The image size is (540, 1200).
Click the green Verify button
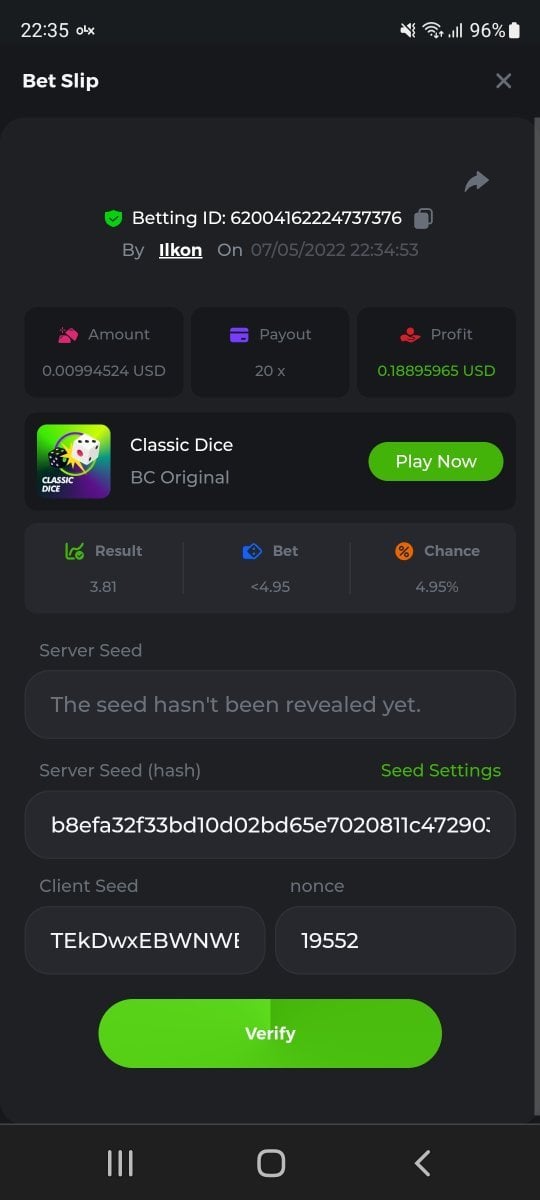pyautogui.click(x=270, y=1033)
